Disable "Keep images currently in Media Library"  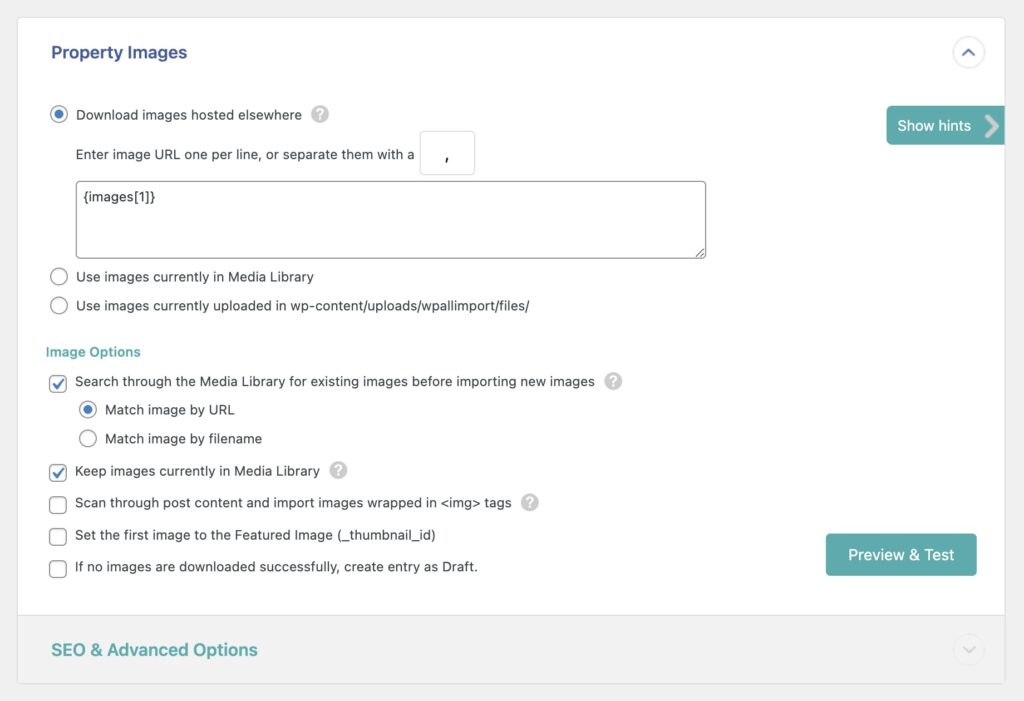tap(57, 471)
